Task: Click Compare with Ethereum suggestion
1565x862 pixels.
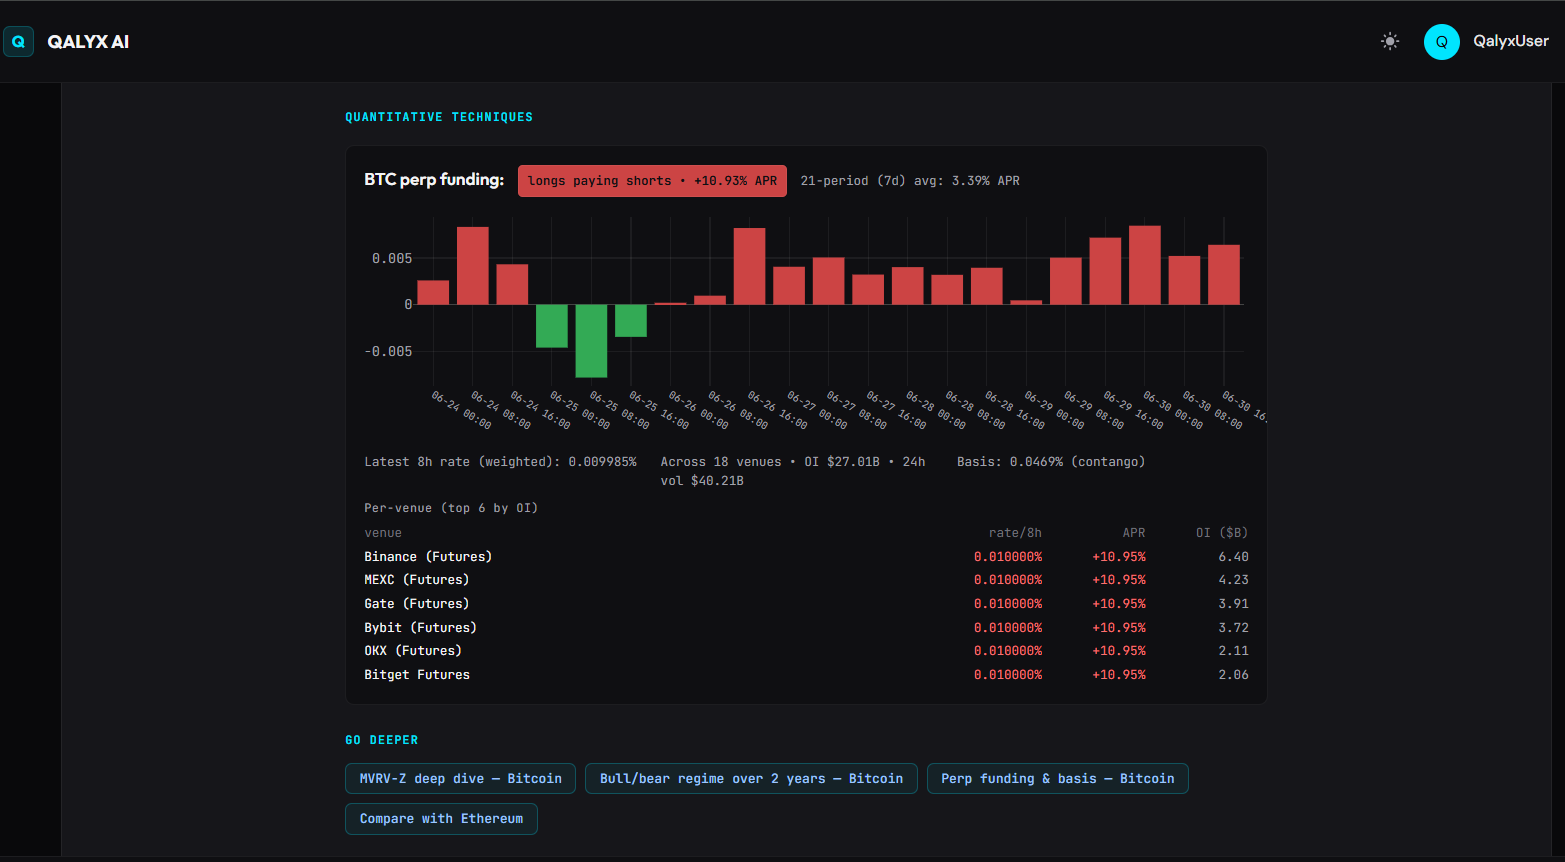Action: tap(441, 818)
